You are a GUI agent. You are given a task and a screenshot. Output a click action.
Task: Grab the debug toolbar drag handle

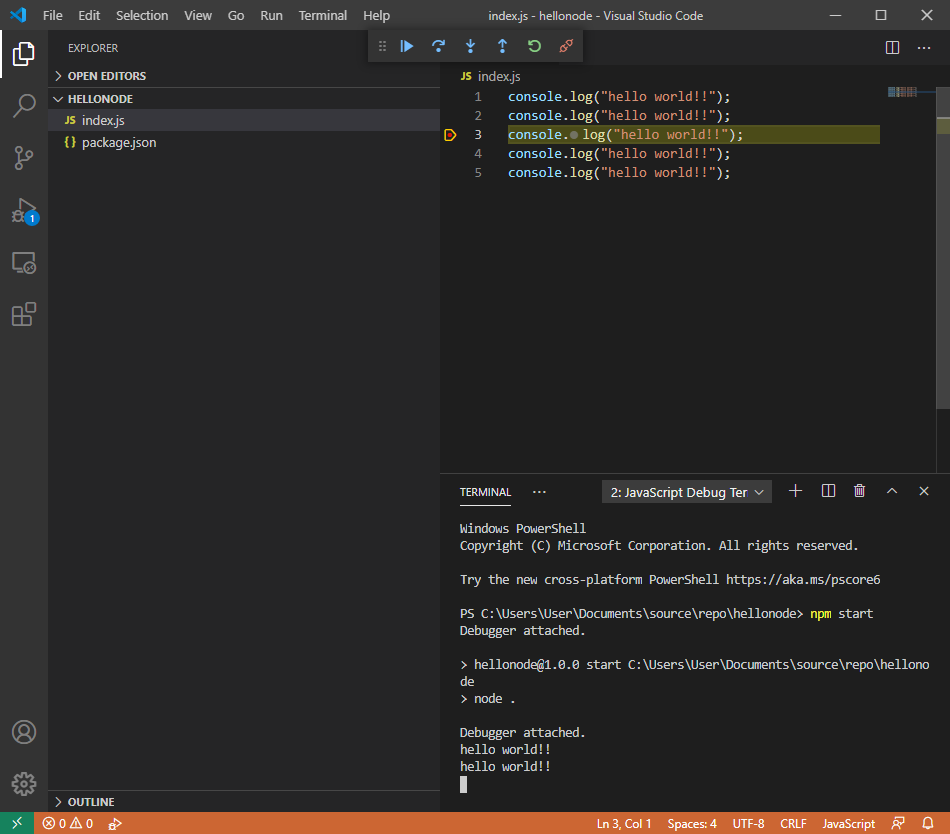pos(382,46)
